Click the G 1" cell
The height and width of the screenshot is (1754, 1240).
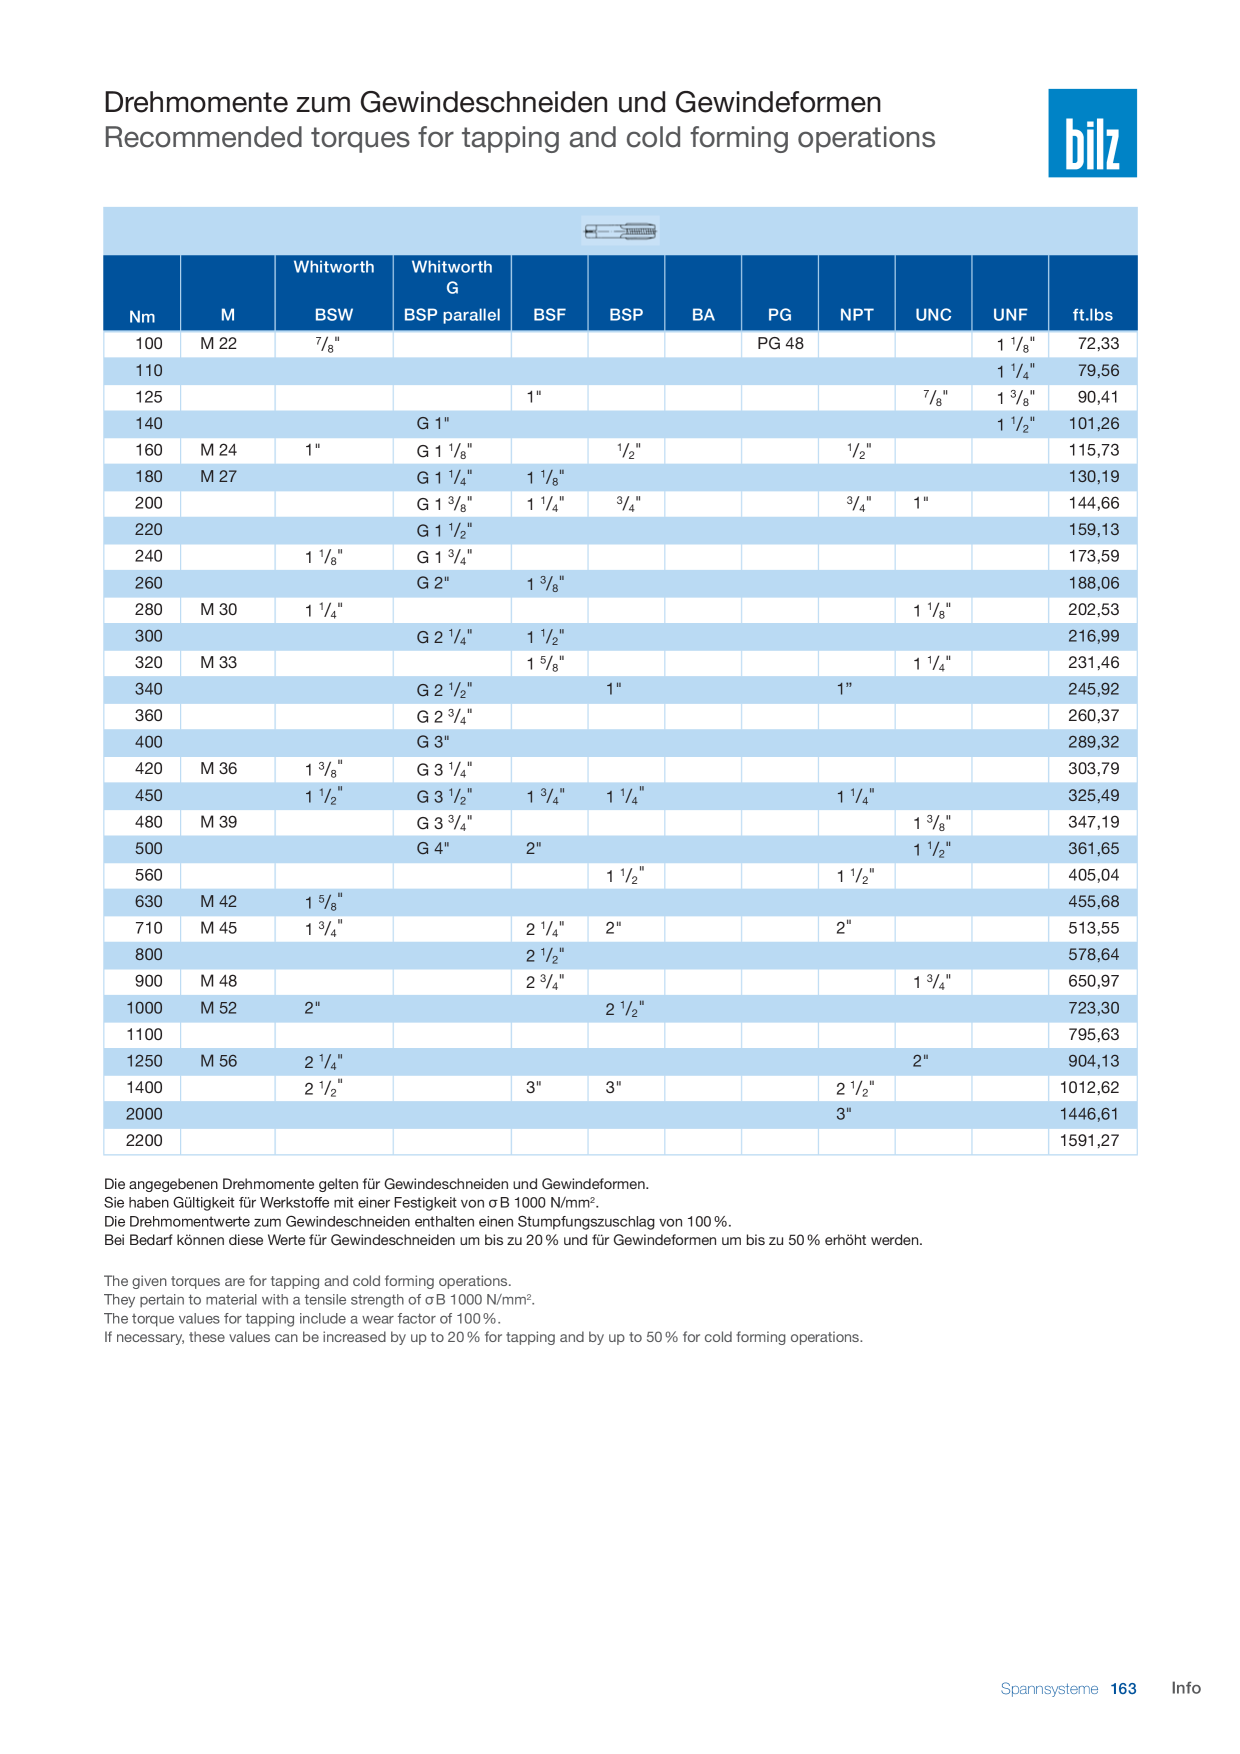[x=433, y=423]
